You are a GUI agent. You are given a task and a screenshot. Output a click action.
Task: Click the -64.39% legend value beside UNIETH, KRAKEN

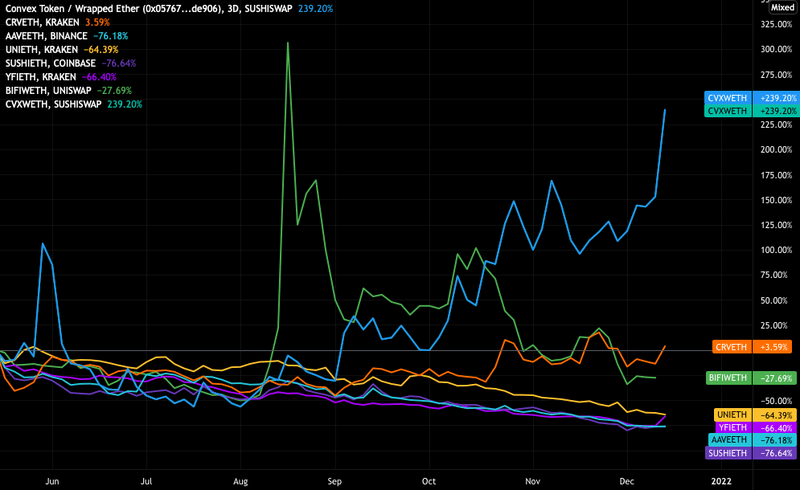click(x=101, y=50)
